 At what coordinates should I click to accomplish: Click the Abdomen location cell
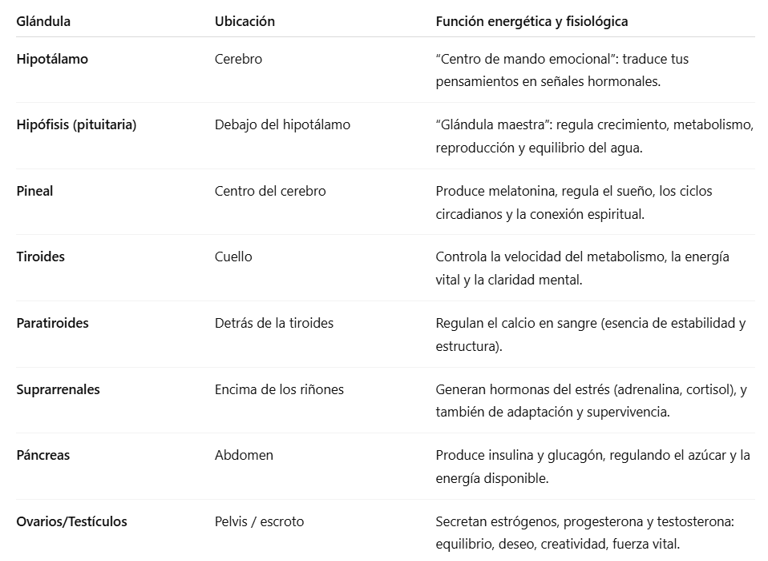(244, 455)
